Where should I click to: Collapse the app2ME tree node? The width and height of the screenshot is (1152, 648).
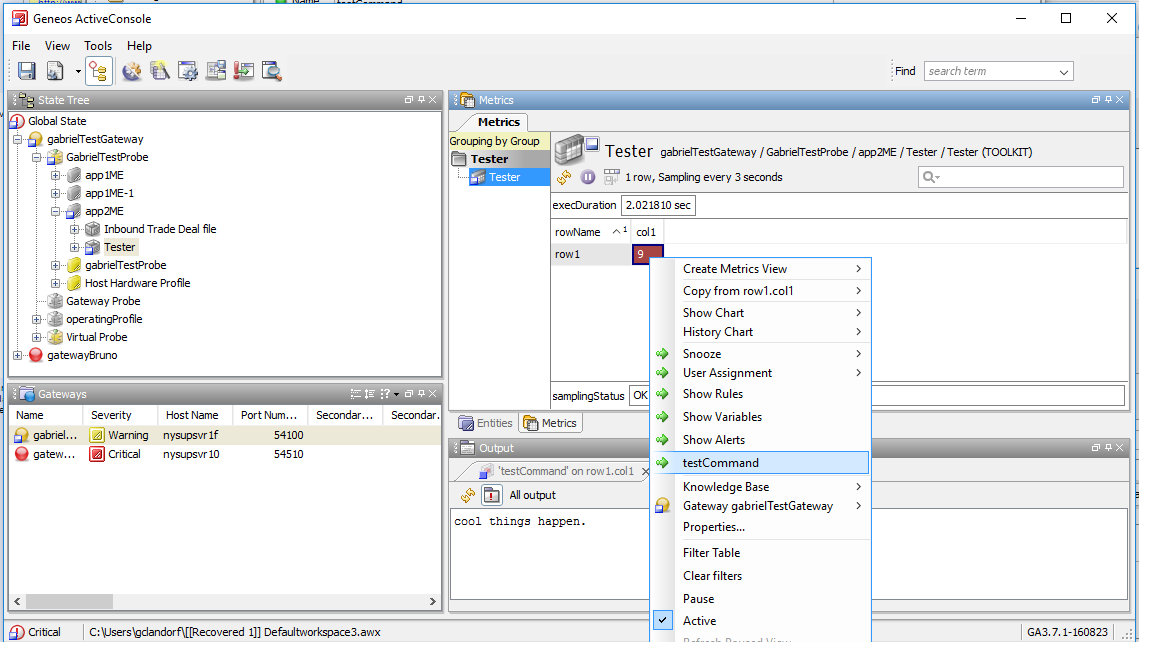tap(56, 211)
